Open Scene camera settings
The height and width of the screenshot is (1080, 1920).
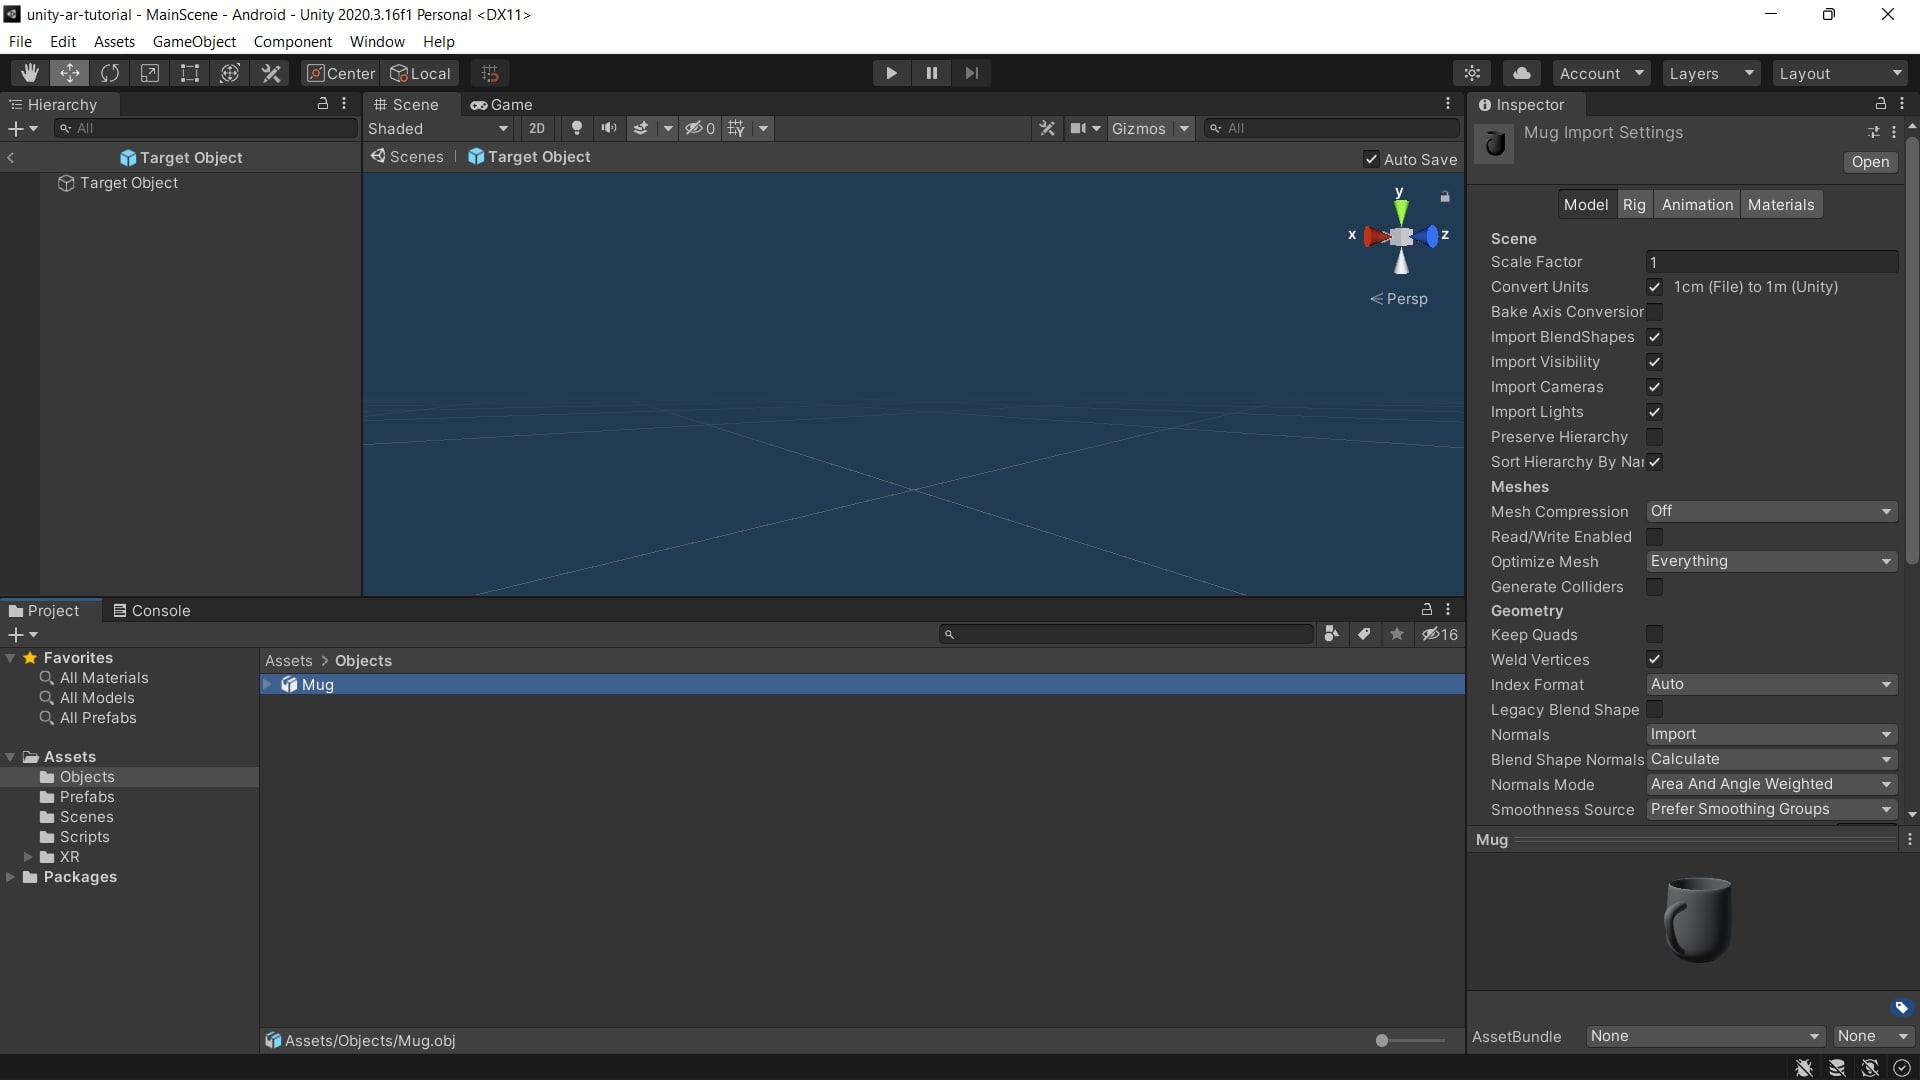[x=1078, y=128]
